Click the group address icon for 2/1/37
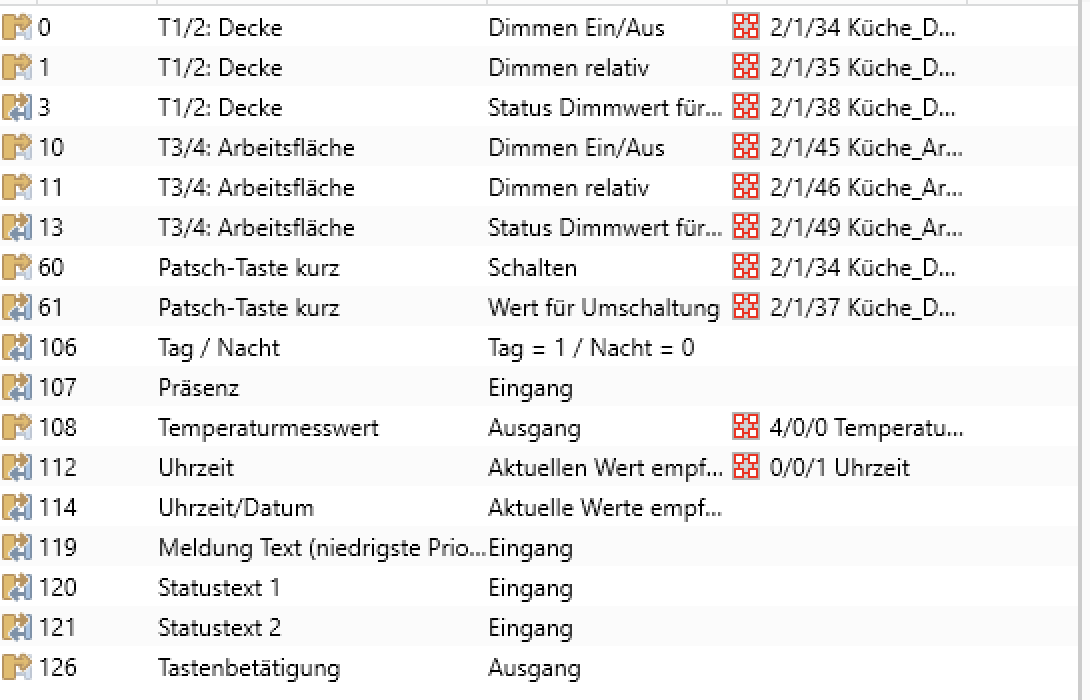Image resolution: width=1090 pixels, height=700 pixels. click(x=746, y=308)
